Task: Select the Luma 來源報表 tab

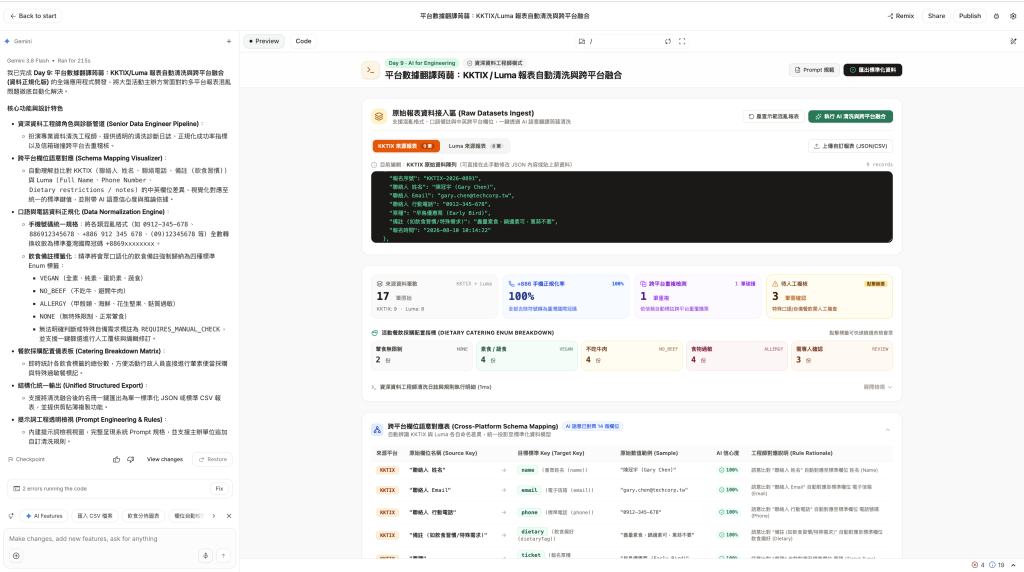Action: click(475, 146)
